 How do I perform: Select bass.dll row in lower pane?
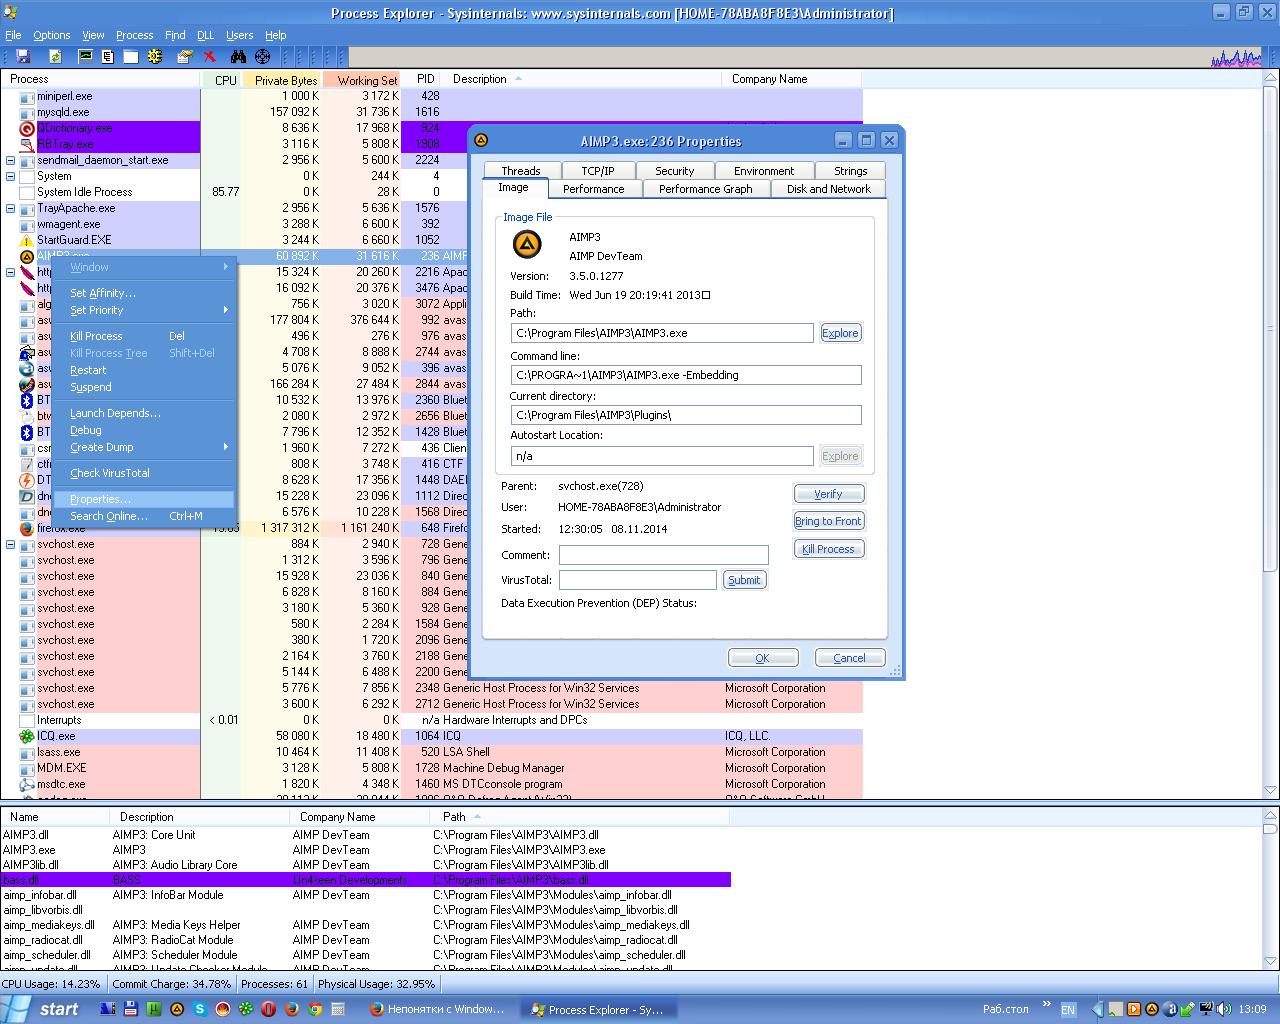(x=365, y=880)
